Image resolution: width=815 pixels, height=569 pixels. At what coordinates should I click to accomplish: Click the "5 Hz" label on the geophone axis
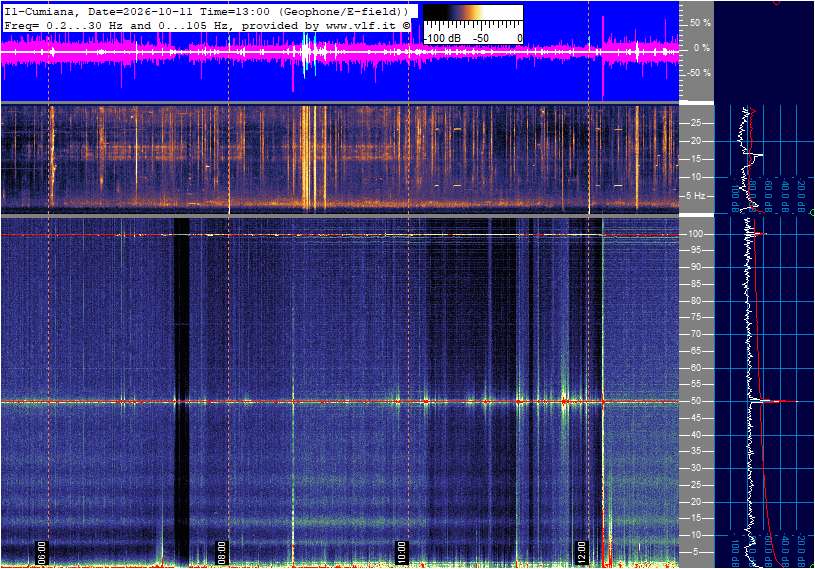pyautogui.click(x=695, y=196)
